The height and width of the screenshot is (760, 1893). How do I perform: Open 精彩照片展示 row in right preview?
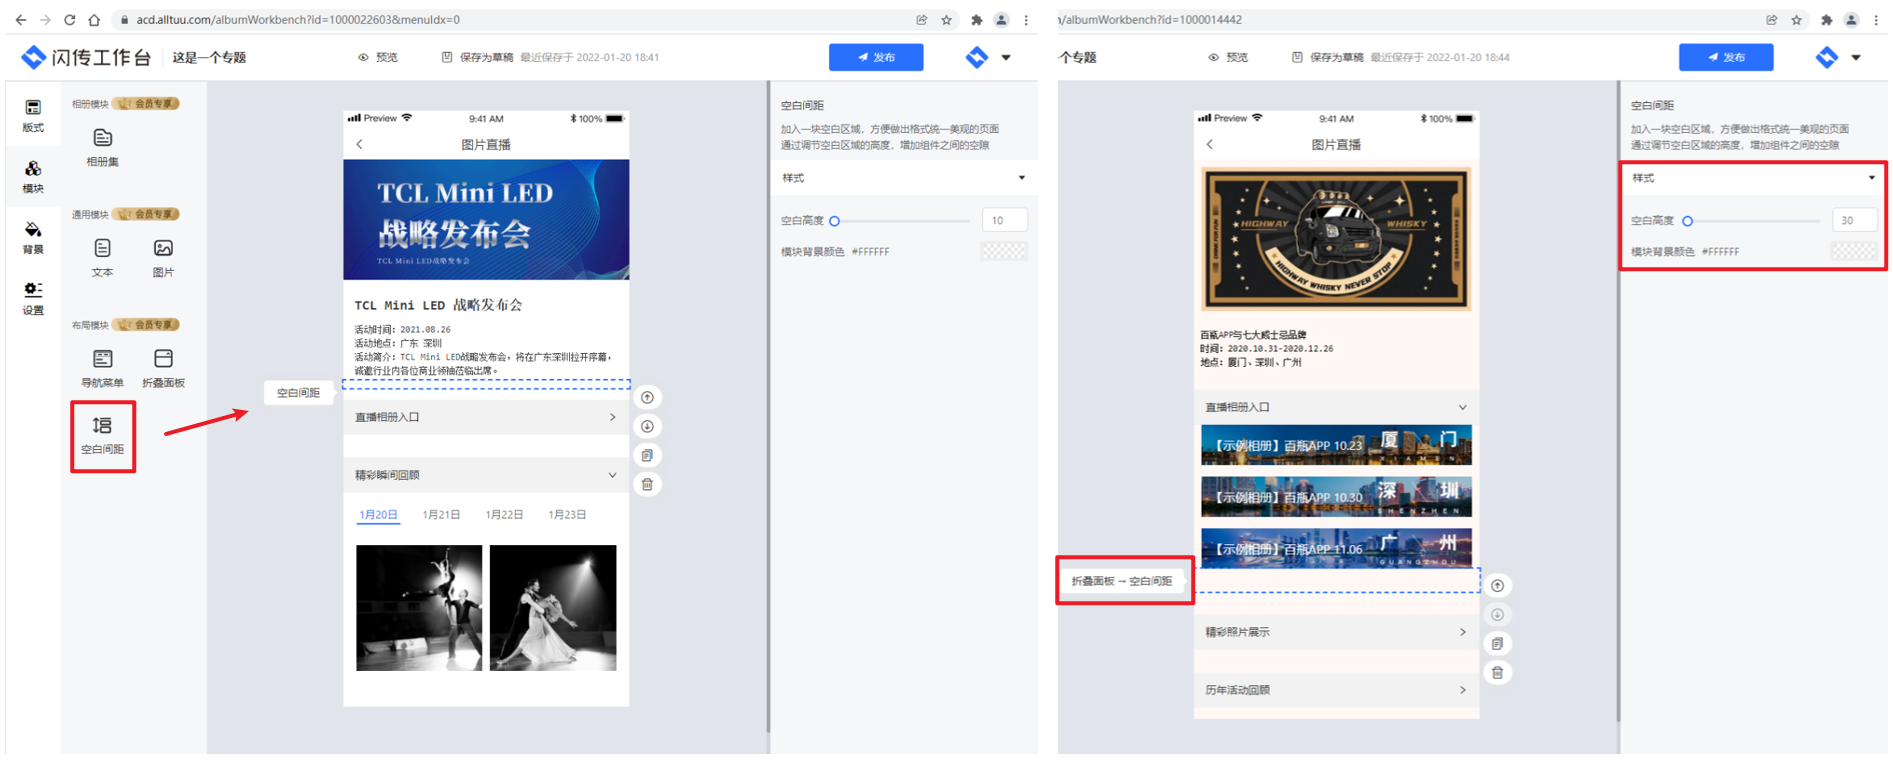tap(1336, 632)
